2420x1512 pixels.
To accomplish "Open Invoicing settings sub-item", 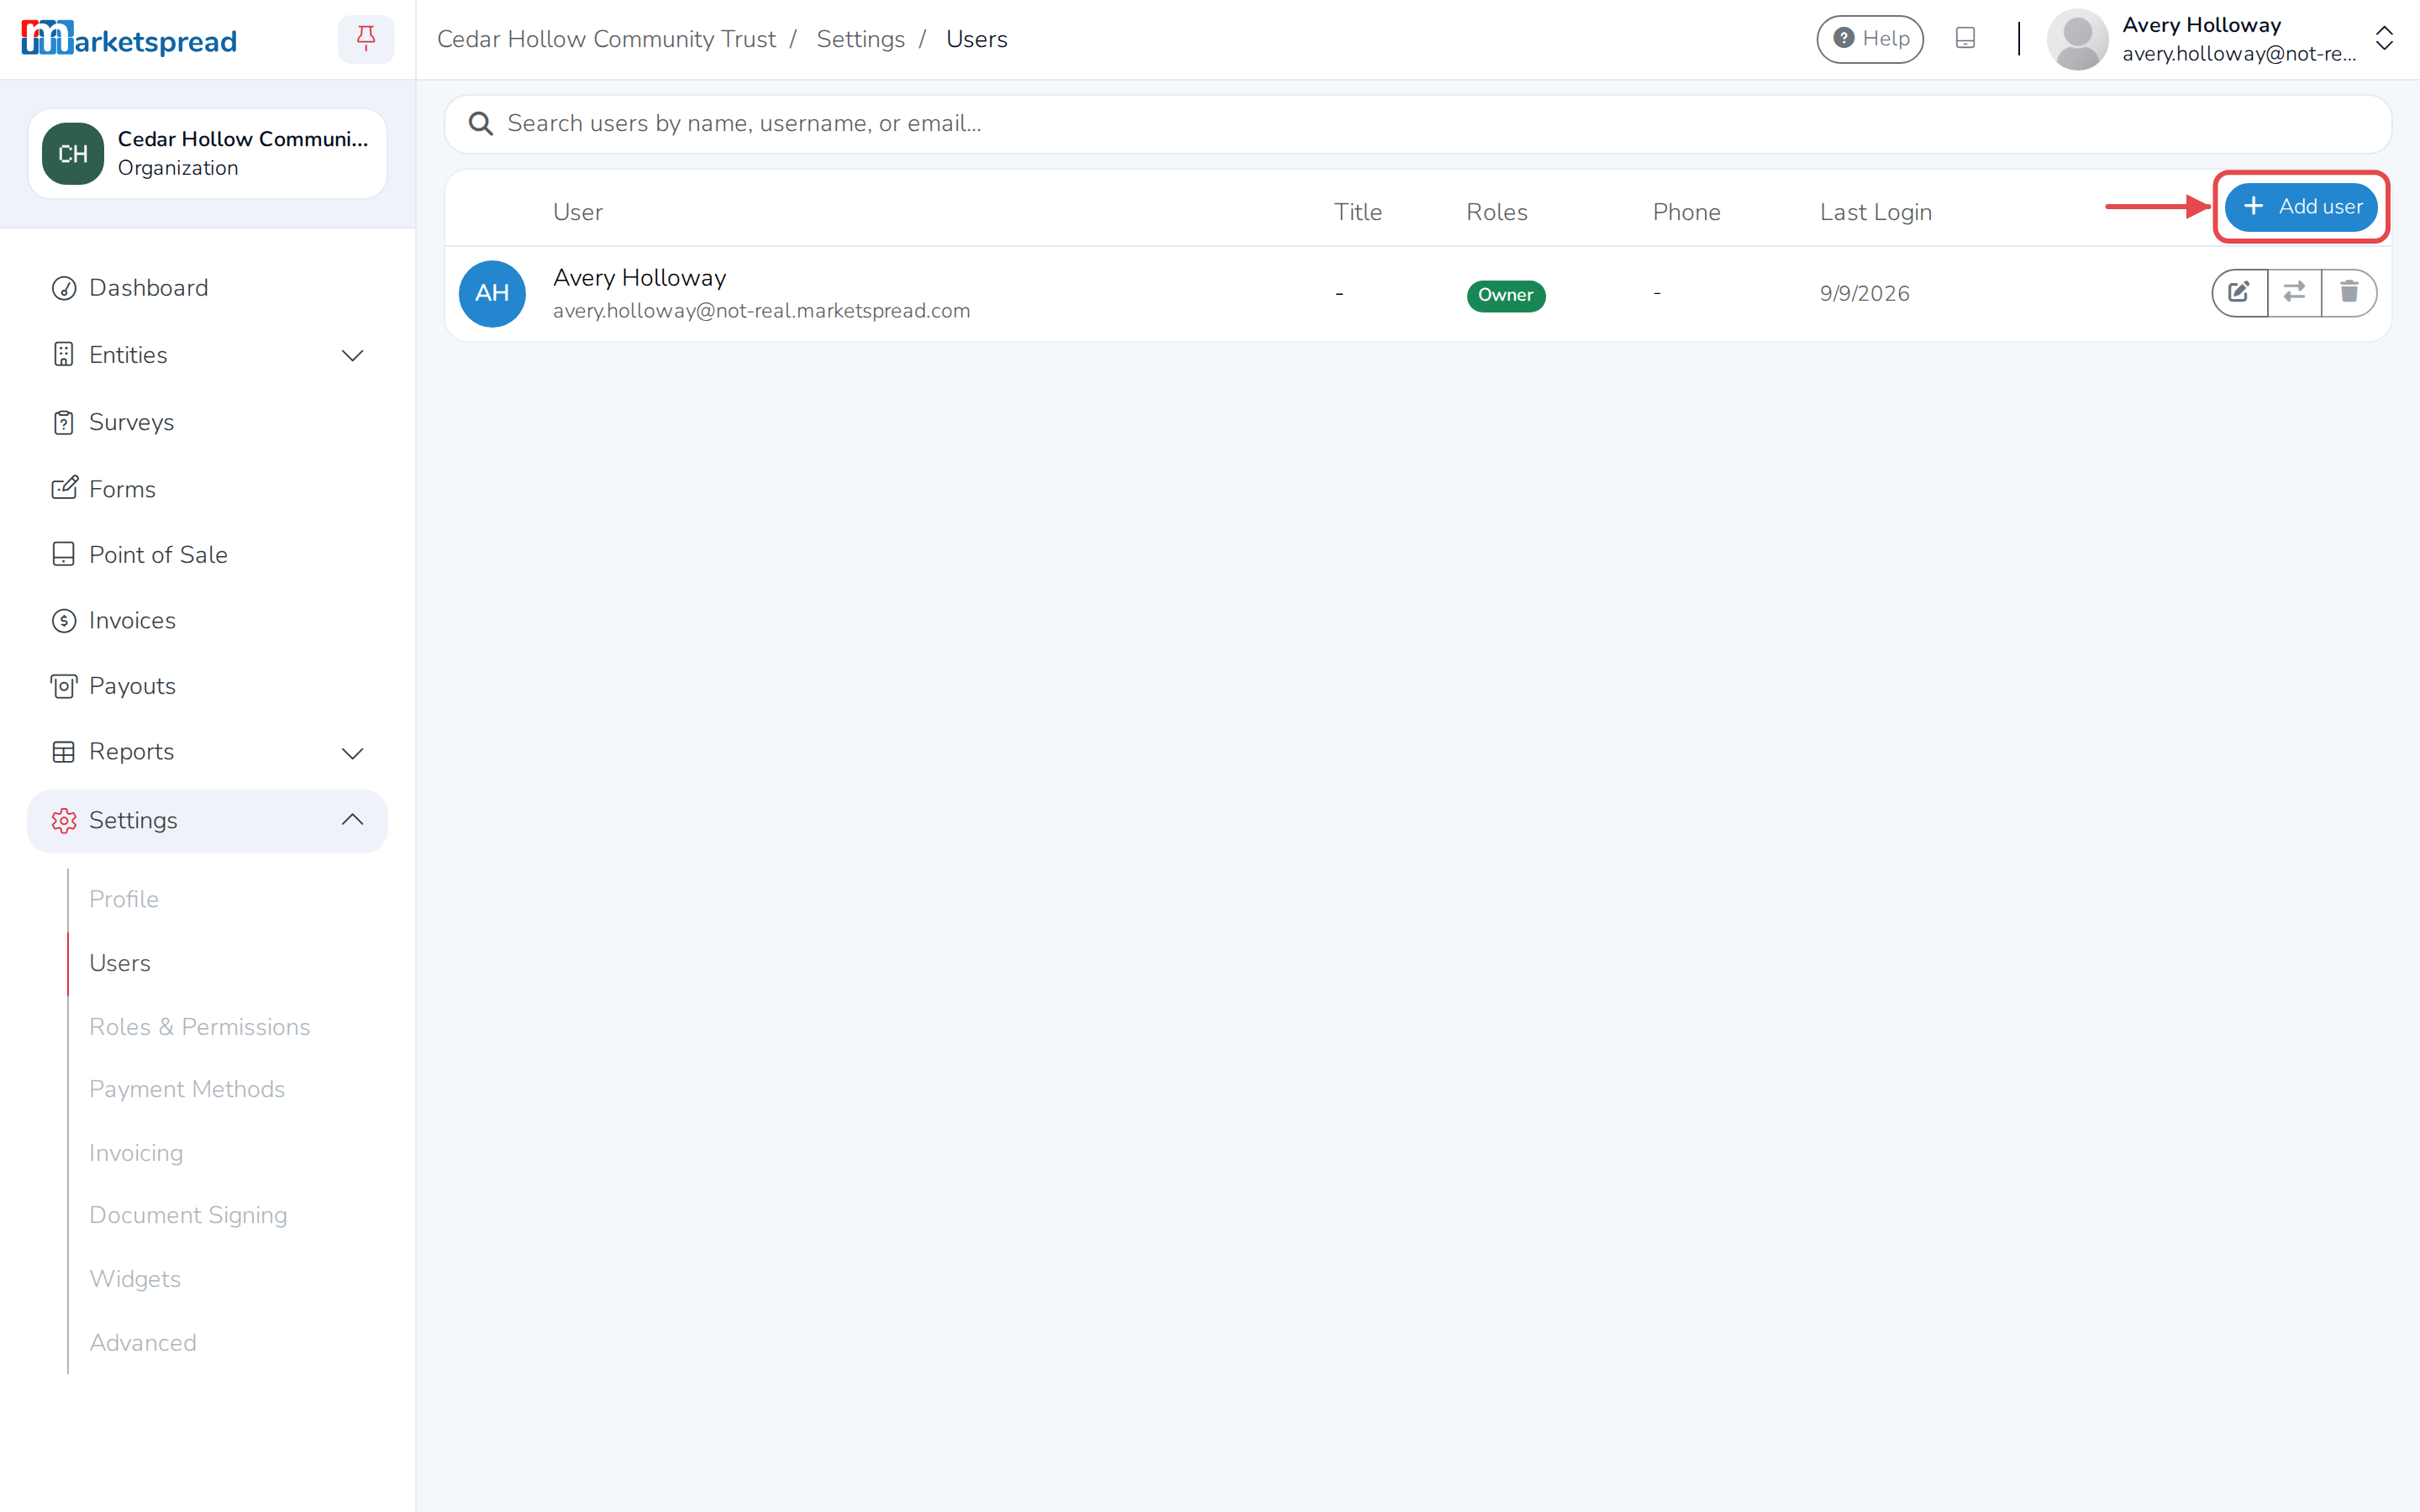I will pyautogui.click(x=136, y=1153).
